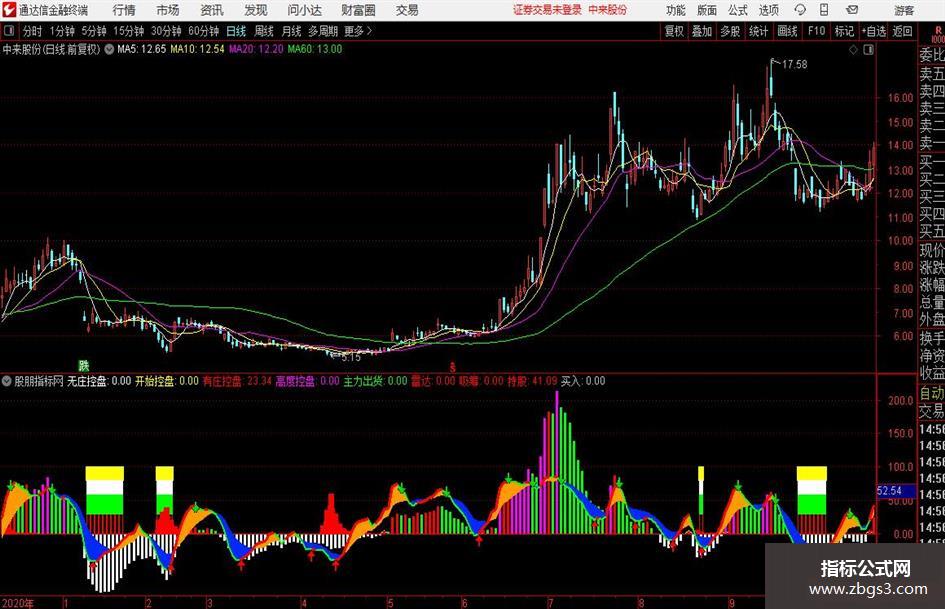Click the month 4 marker on time axis

(304, 602)
